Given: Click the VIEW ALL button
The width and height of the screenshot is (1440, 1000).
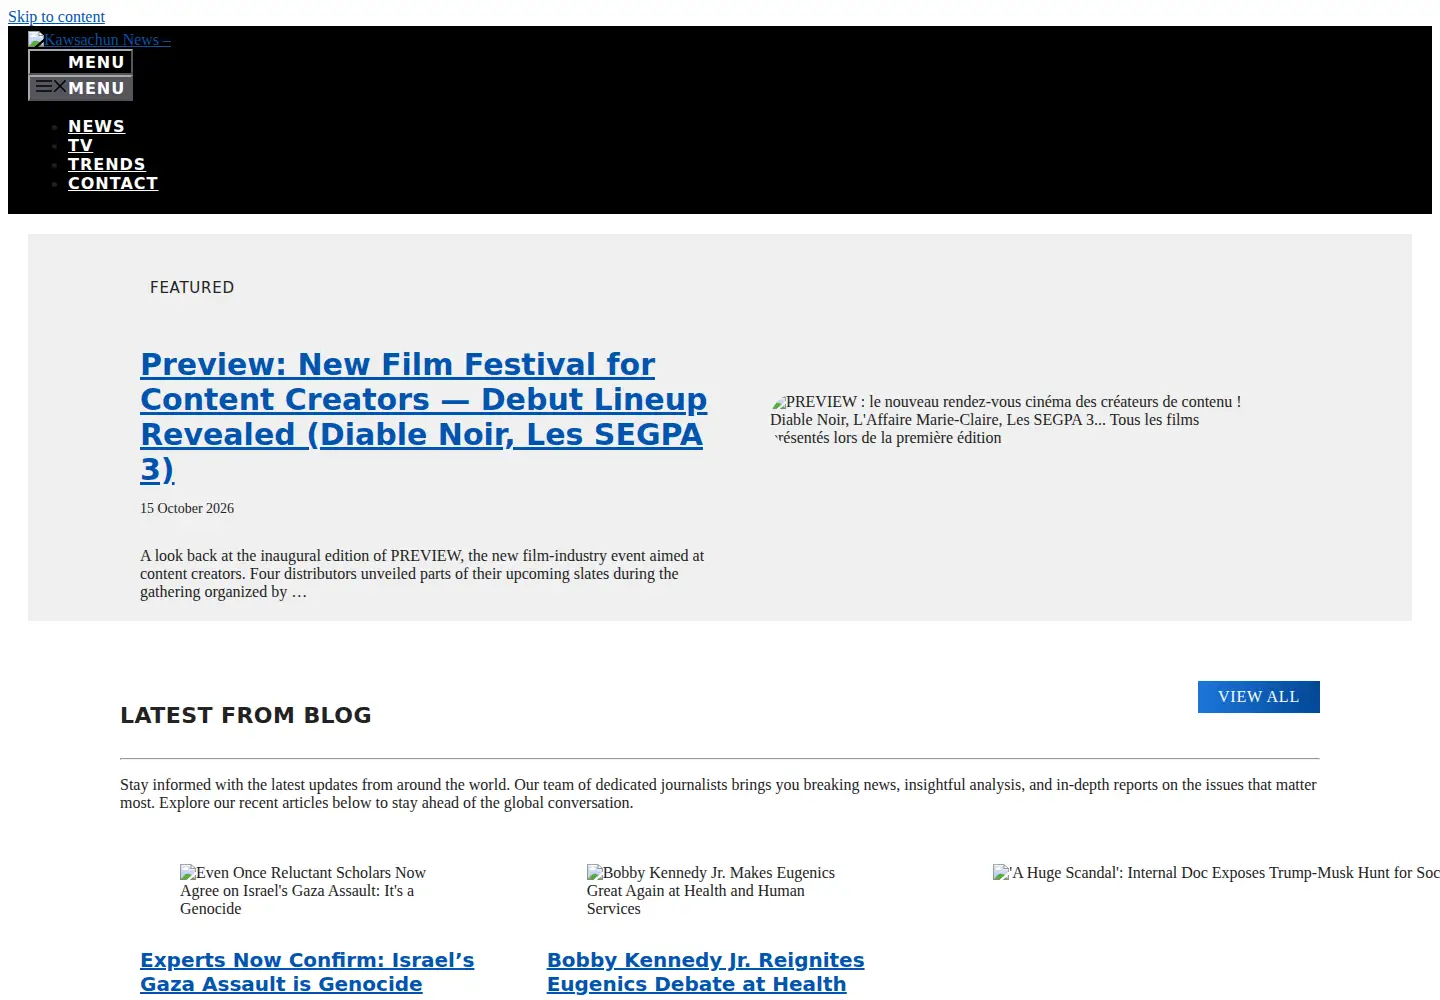Looking at the screenshot, I should pyautogui.click(x=1258, y=697).
